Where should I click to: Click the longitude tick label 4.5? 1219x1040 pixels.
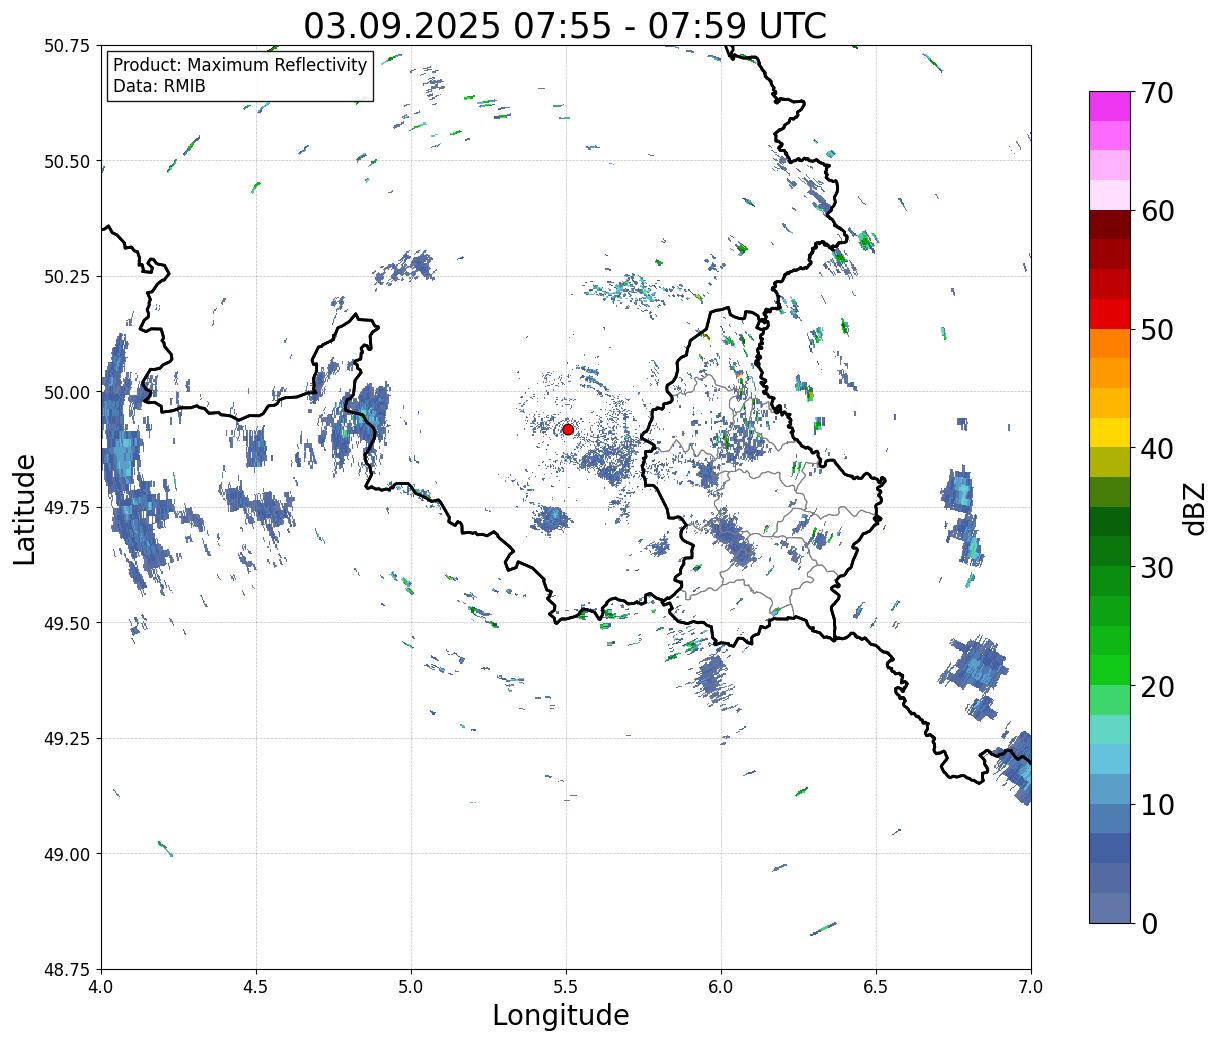pos(256,987)
